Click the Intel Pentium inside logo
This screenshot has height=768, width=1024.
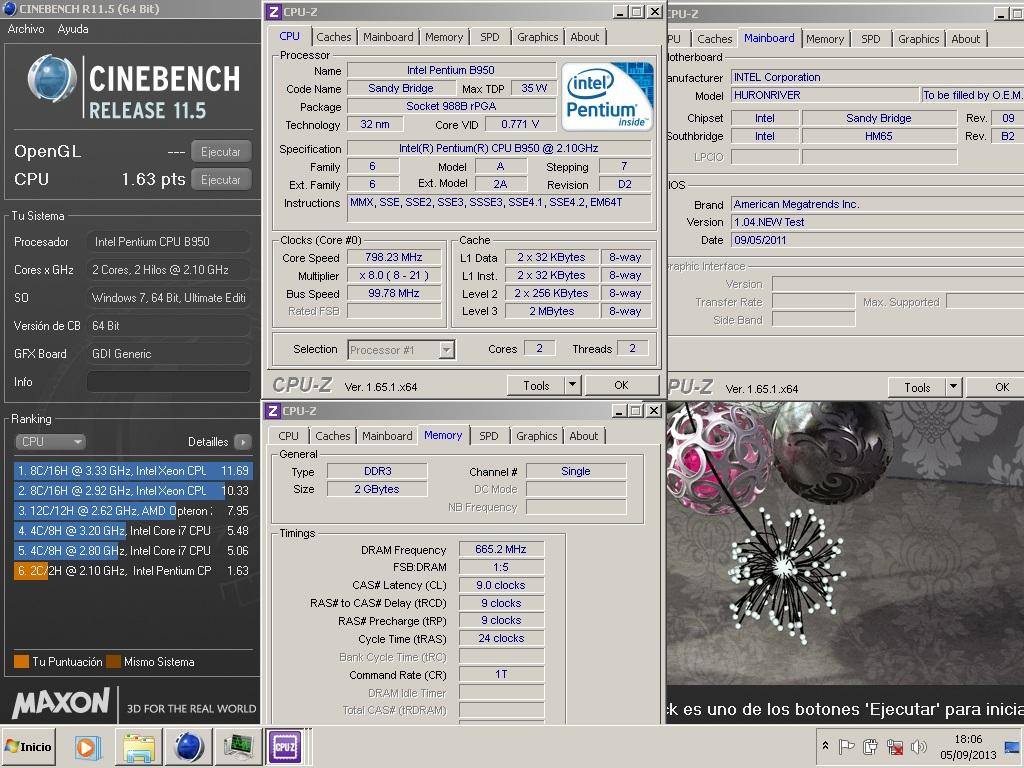607,97
